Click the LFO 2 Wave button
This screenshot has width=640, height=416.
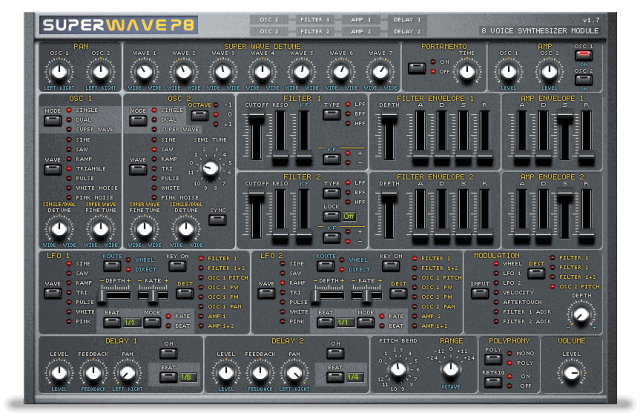point(266,293)
